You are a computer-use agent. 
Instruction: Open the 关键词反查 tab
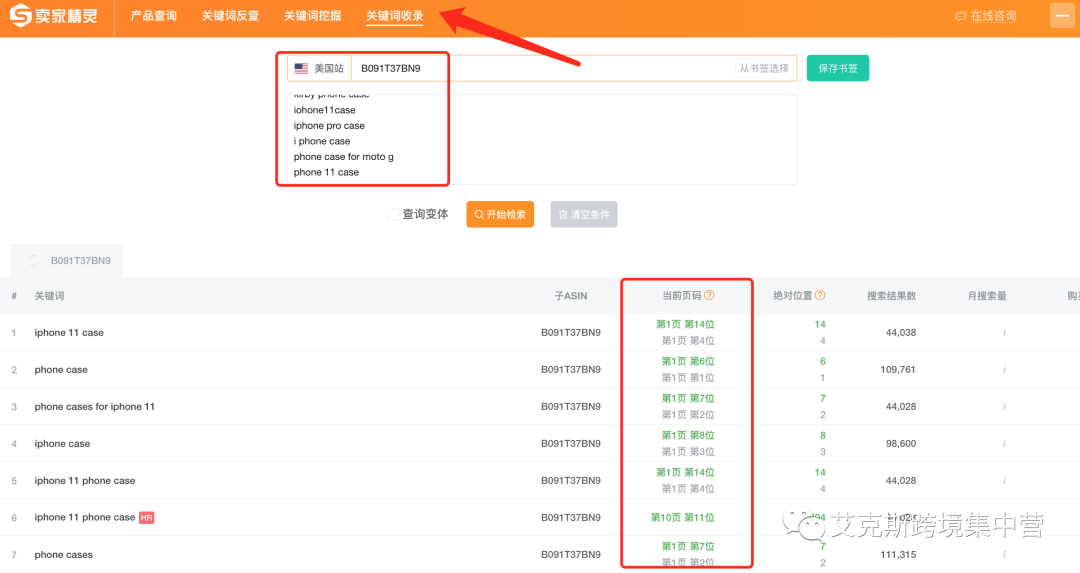coord(230,16)
